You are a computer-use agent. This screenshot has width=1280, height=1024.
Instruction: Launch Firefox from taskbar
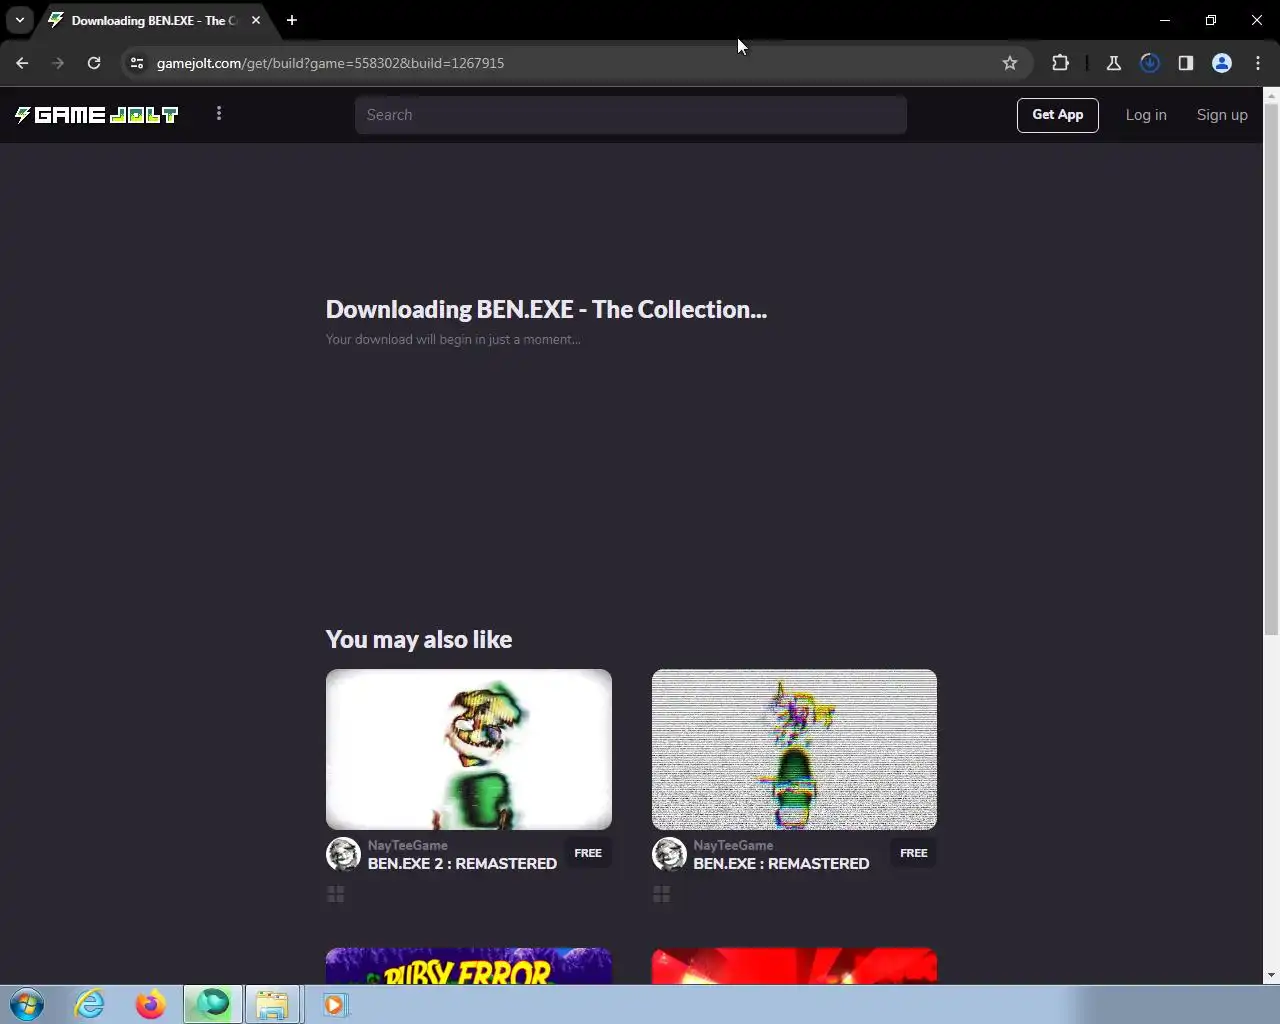pyautogui.click(x=151, y=1004)
